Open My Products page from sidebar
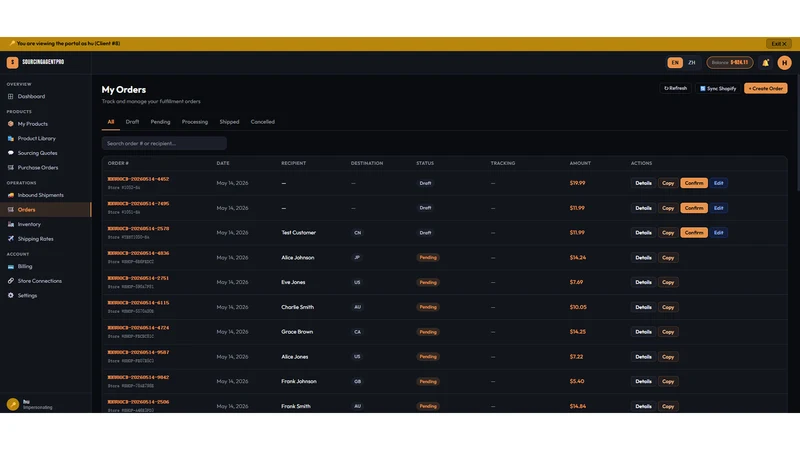Image resolution: width=800 pixels, height=450 pixels. (x=33, y=124)
